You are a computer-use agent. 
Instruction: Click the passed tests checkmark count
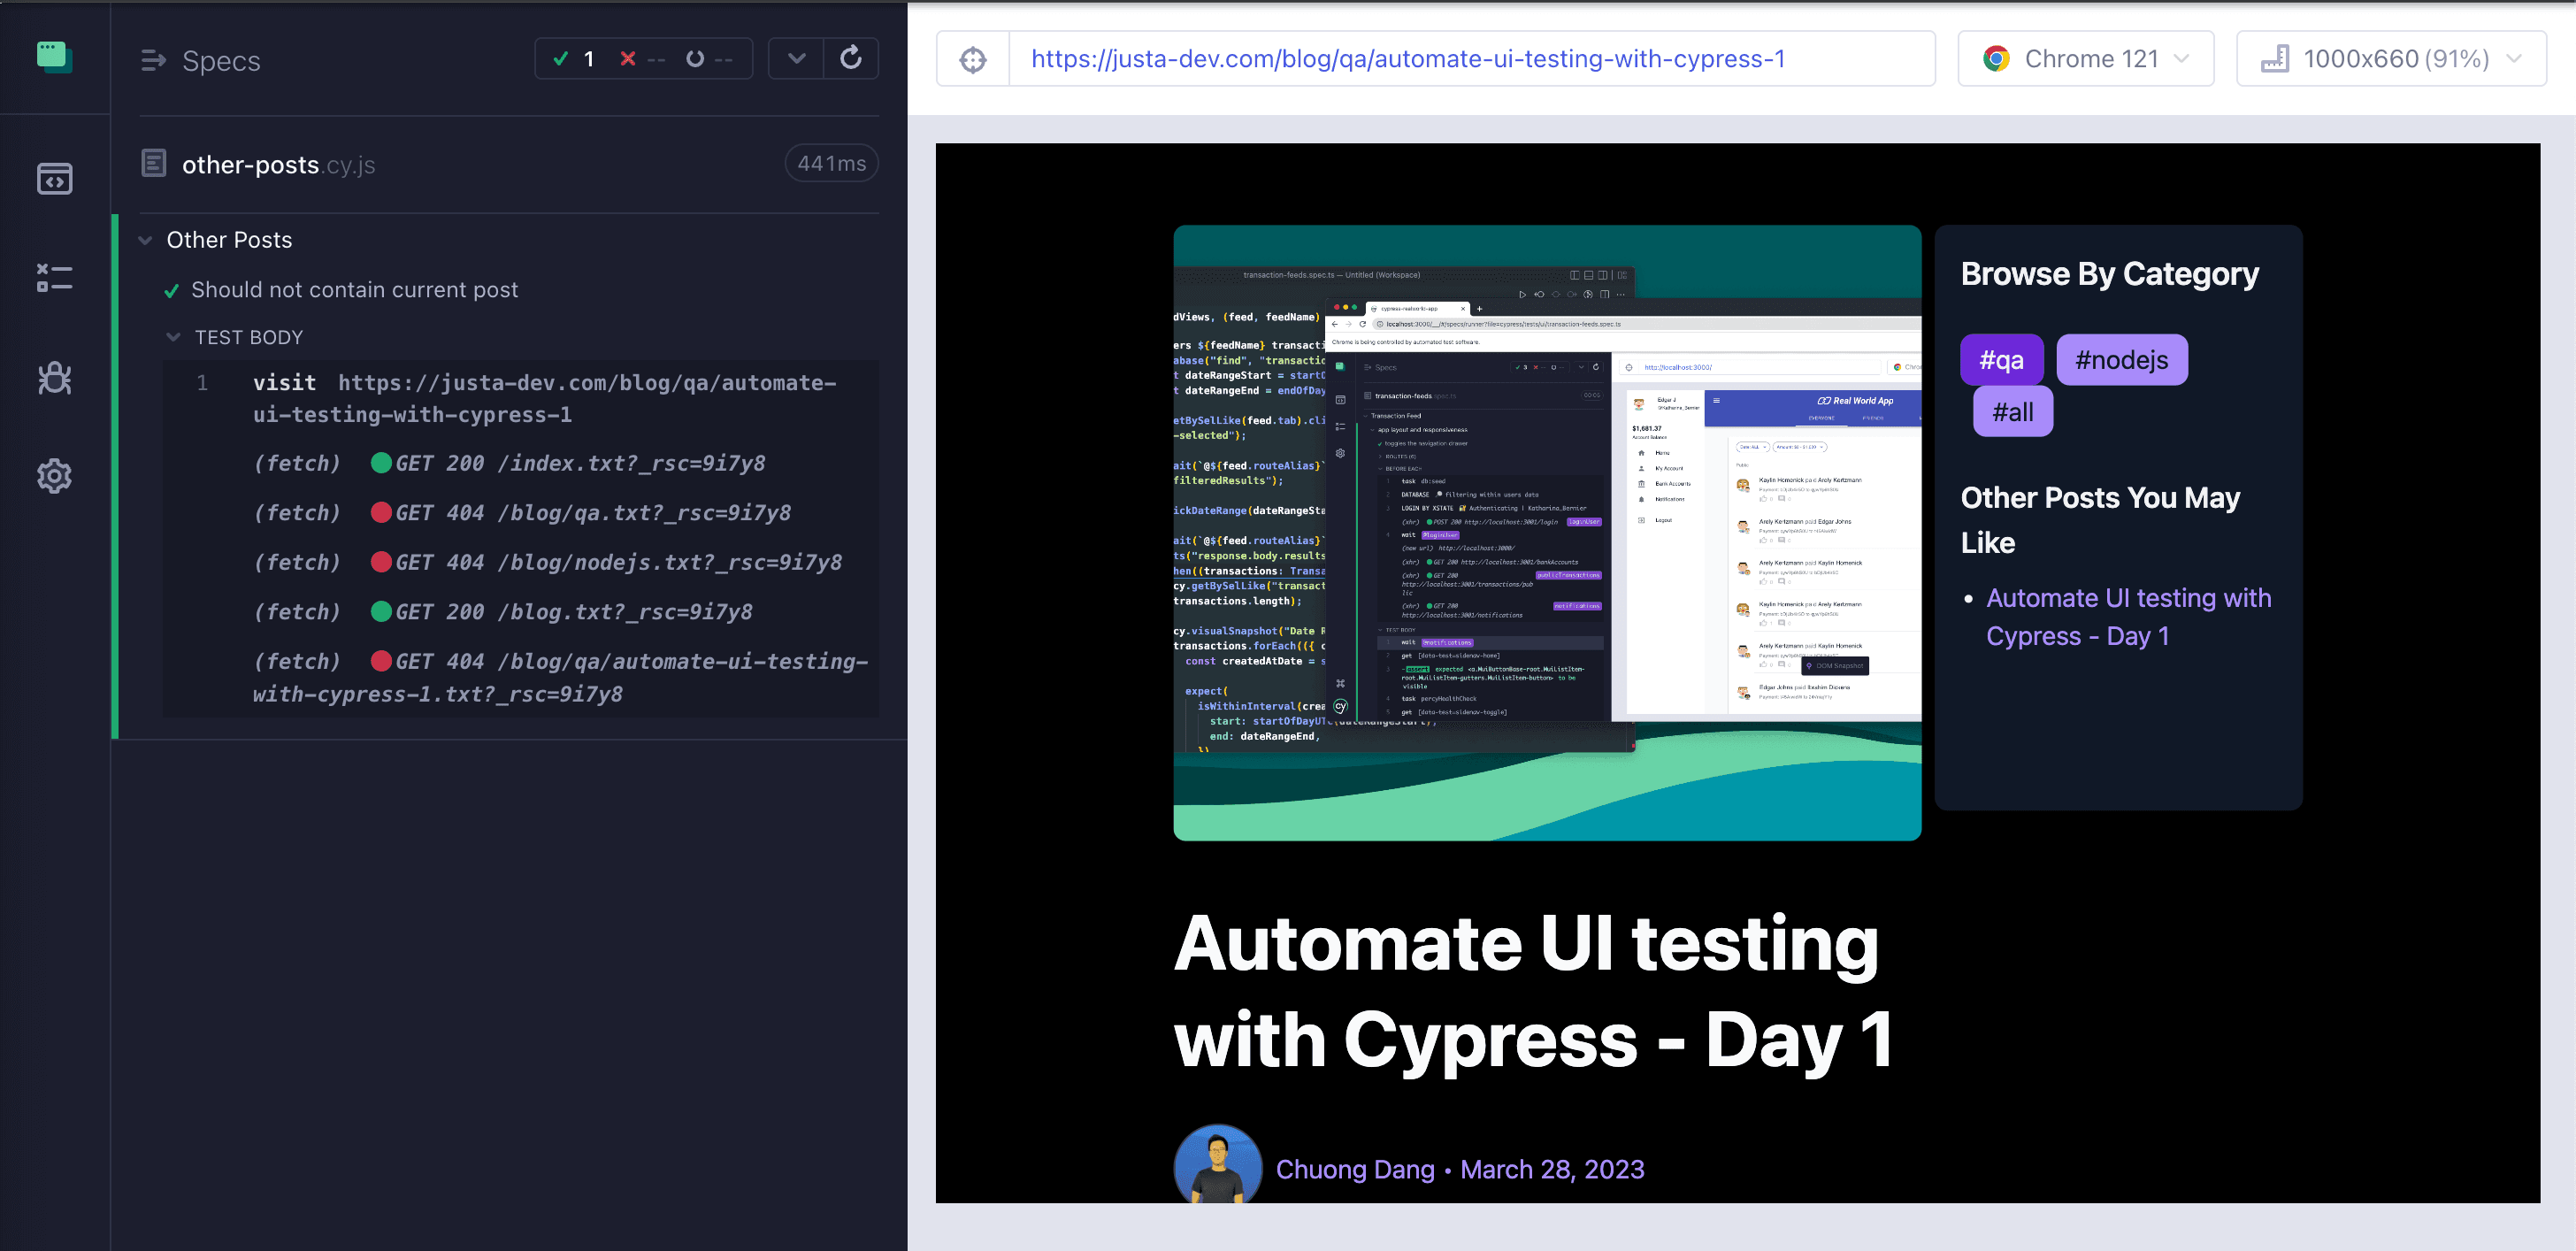click(574, 59)
